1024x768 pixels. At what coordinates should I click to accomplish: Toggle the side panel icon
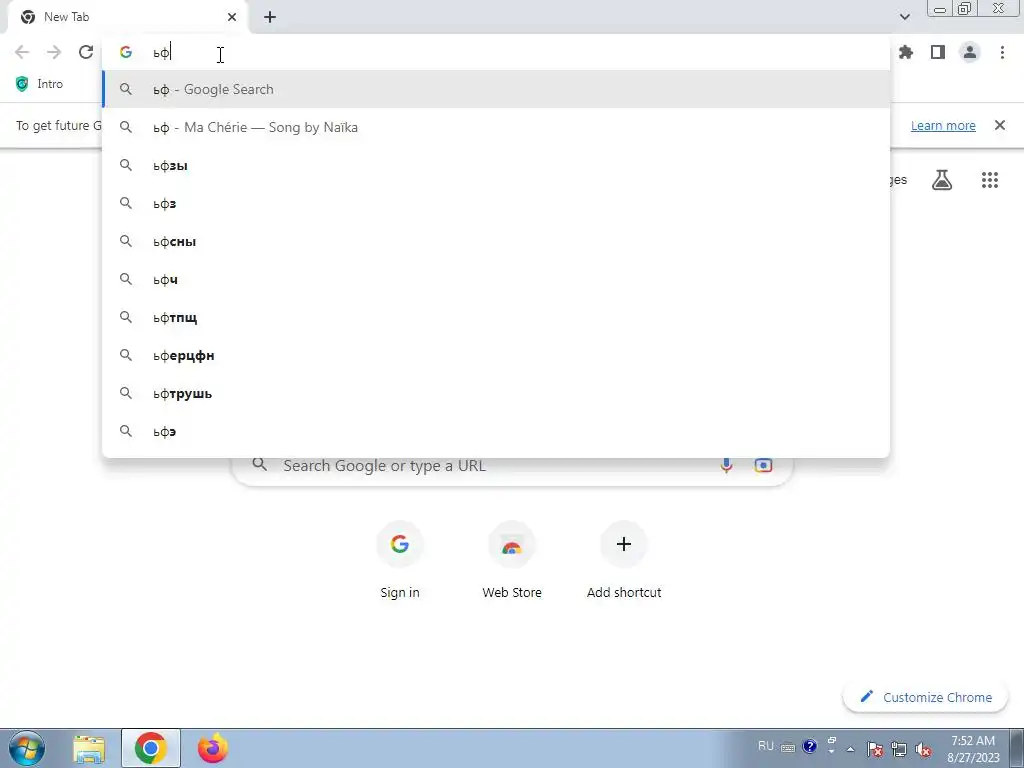[938, 52]
